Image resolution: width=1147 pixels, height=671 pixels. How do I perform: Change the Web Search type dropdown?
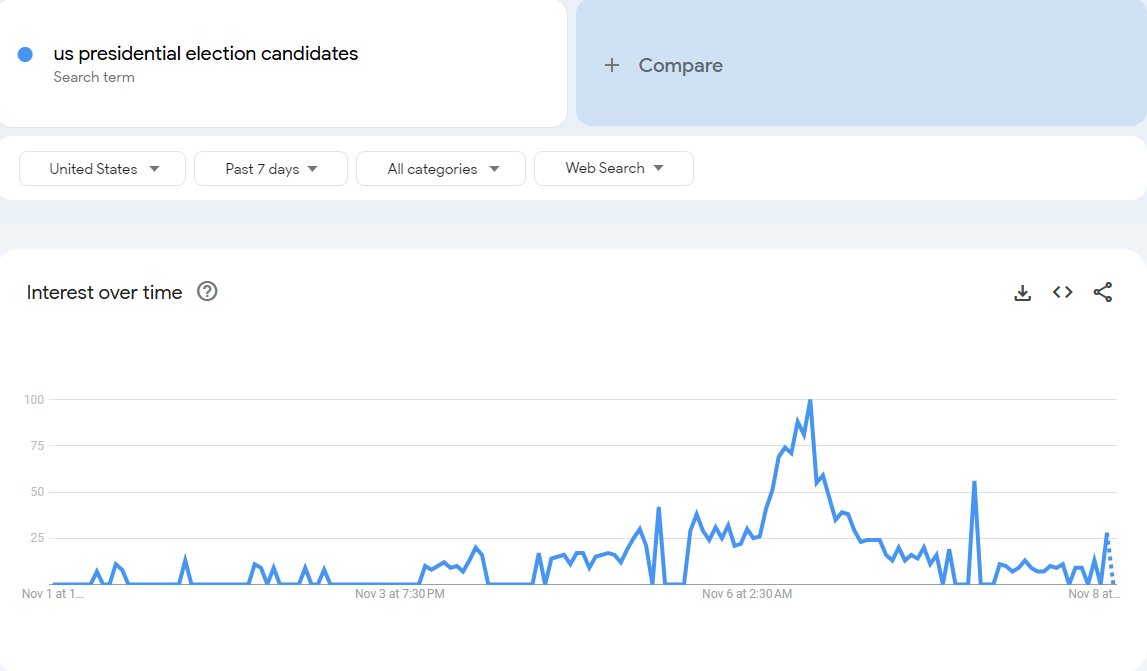pos(614,168)
